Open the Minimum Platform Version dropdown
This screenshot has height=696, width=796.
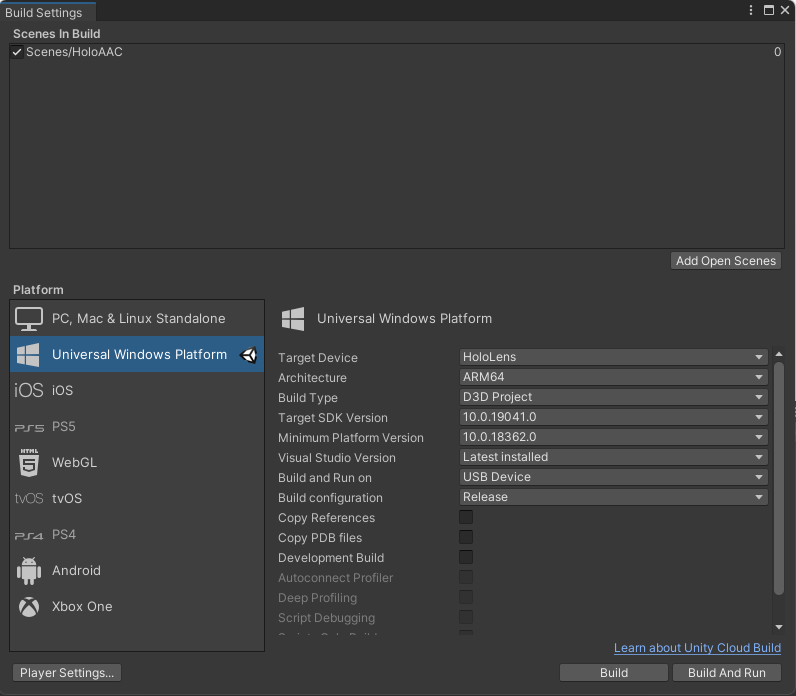[613, 437]
